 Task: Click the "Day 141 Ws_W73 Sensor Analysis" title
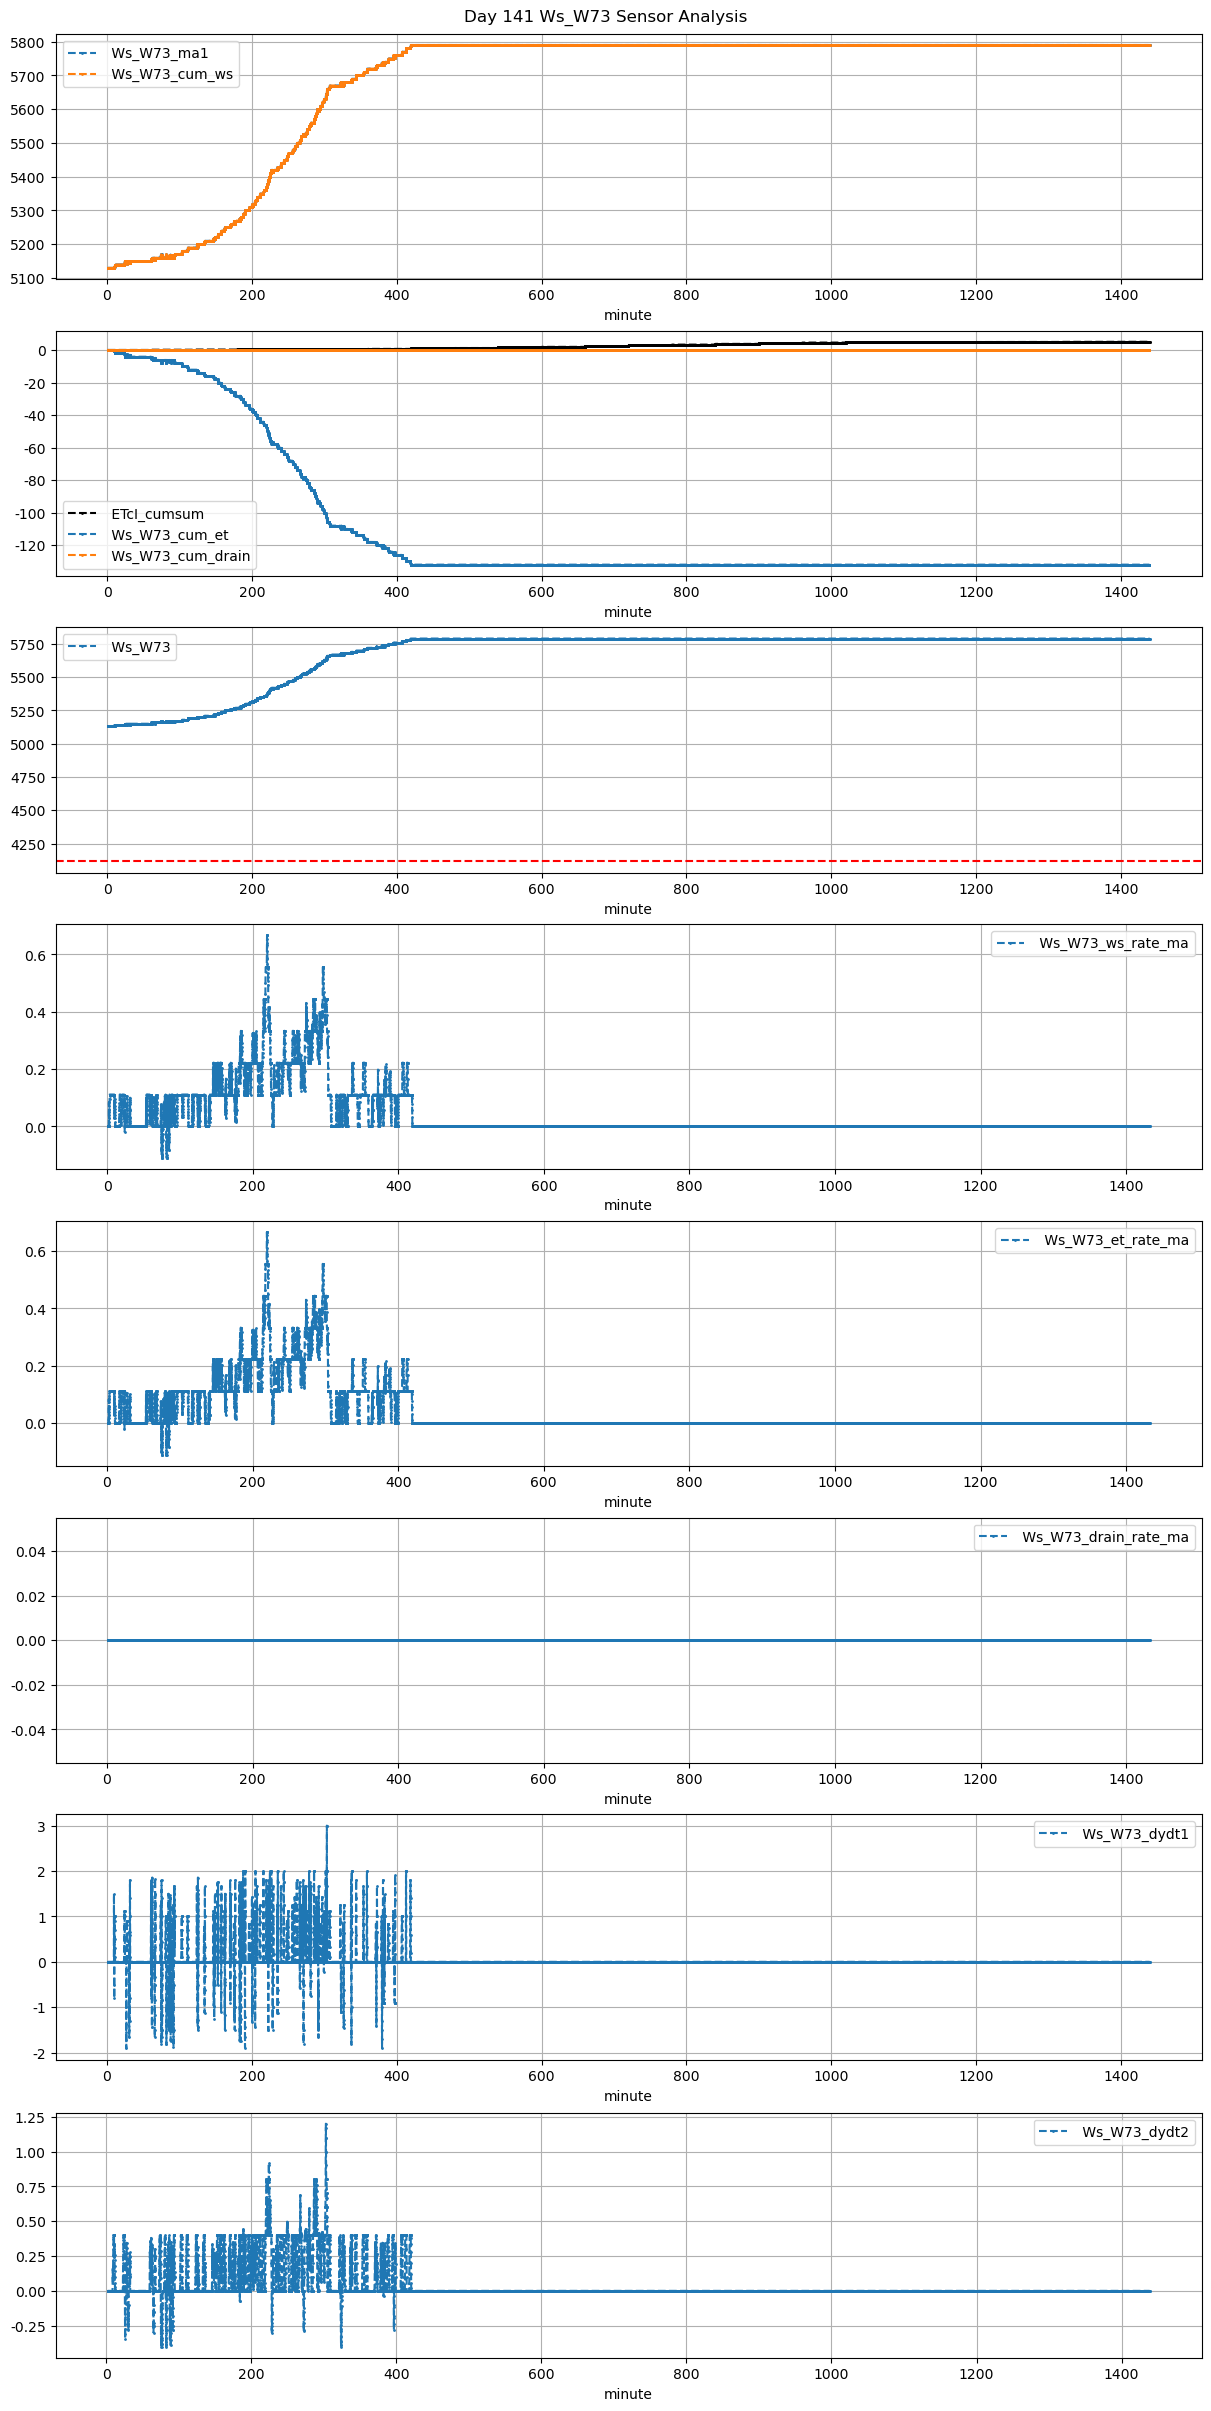[605, 17]
